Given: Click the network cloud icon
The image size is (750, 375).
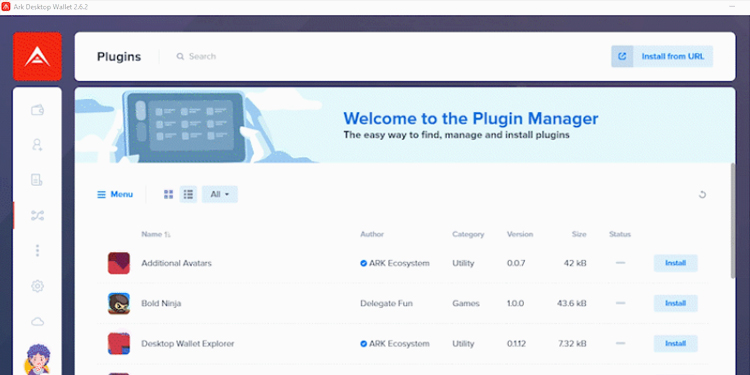Looking at the screenshot, I should pos(37,321).
